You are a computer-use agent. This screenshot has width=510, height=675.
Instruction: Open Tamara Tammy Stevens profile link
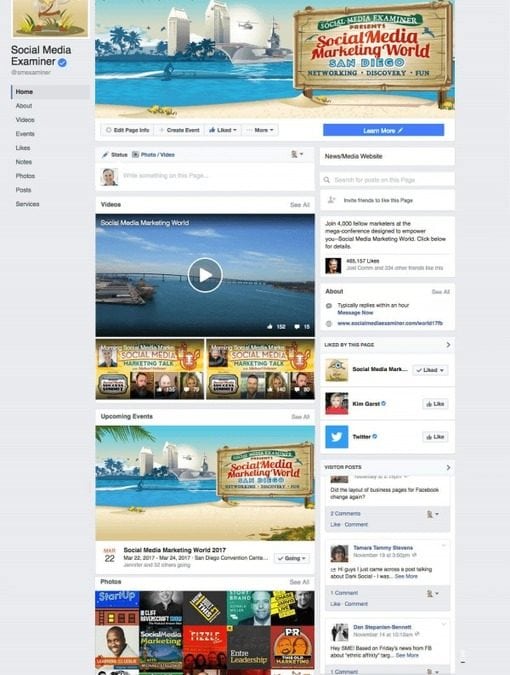(x=383, y=548)
